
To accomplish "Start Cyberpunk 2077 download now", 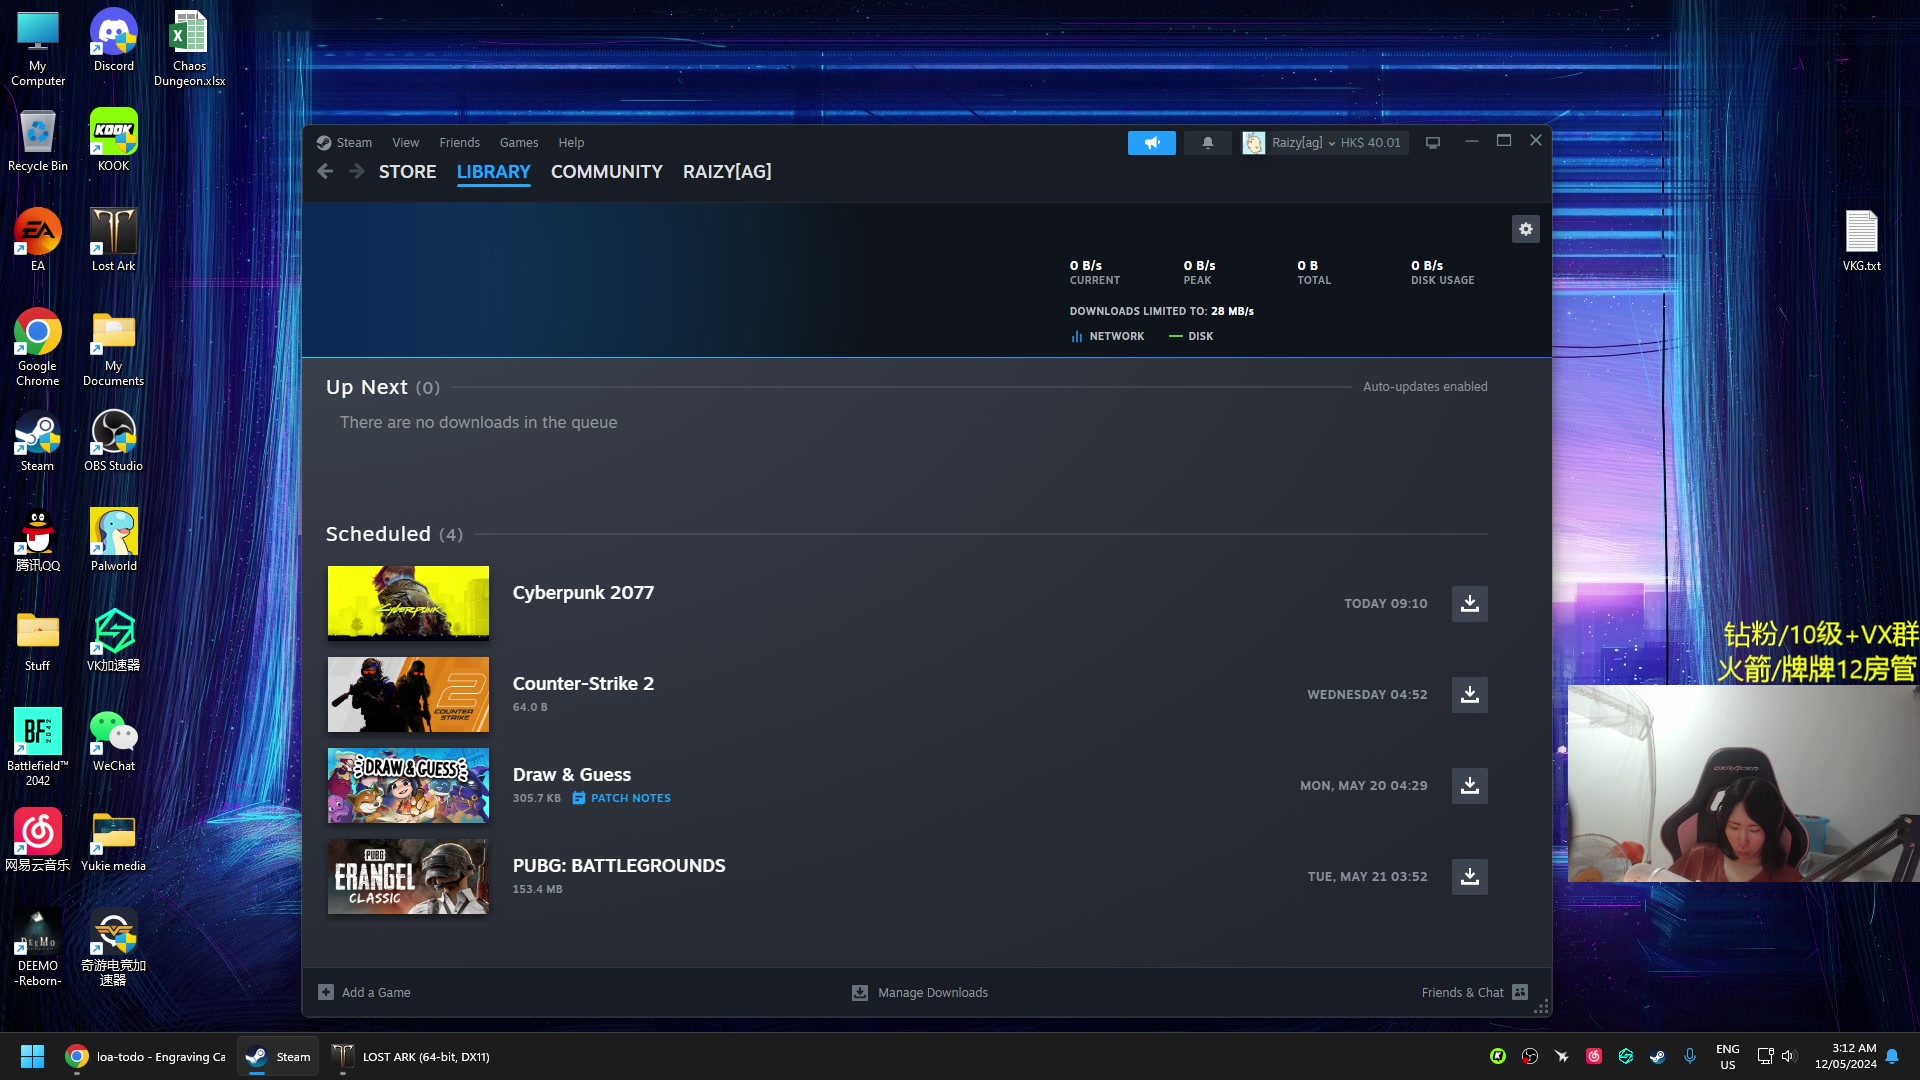I will [x=1469, y=604].
